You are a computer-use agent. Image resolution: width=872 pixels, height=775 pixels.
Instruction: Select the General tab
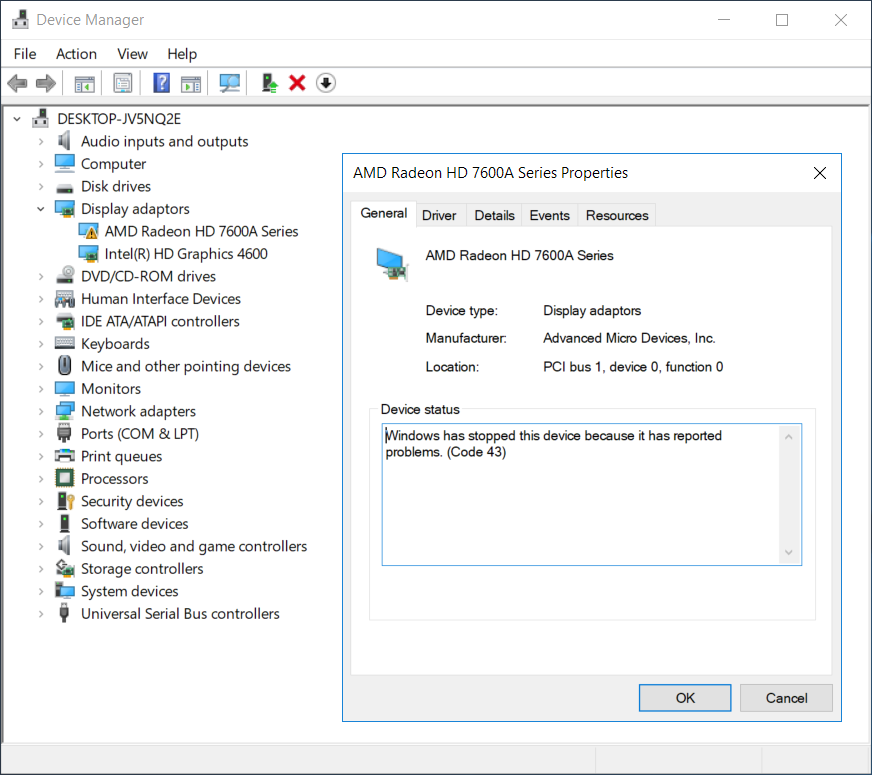coord(384,213)
